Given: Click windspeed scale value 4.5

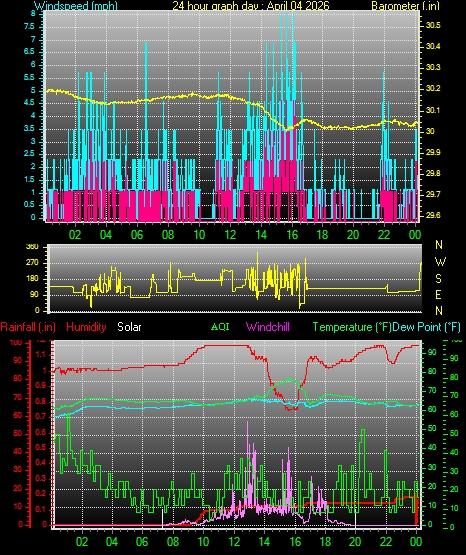Looking at the screenshot, I should [29, 103].
